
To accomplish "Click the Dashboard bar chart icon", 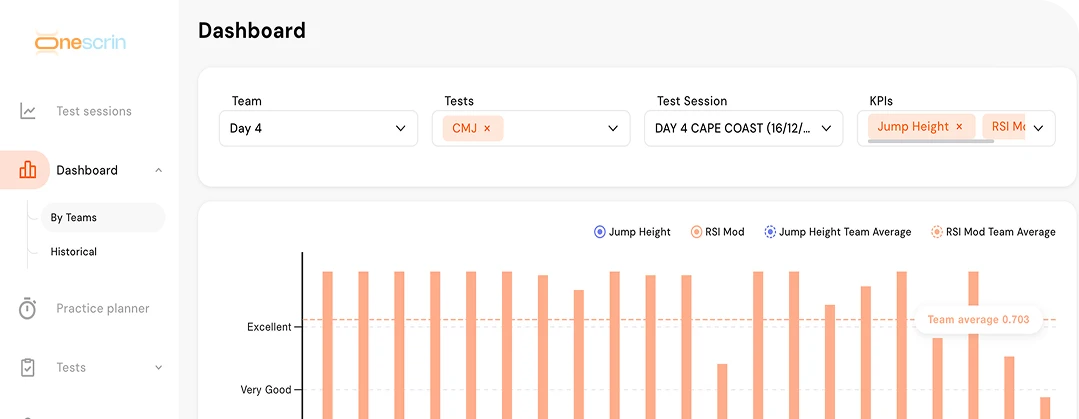I will pyautogui.click(x=28, y=170).
